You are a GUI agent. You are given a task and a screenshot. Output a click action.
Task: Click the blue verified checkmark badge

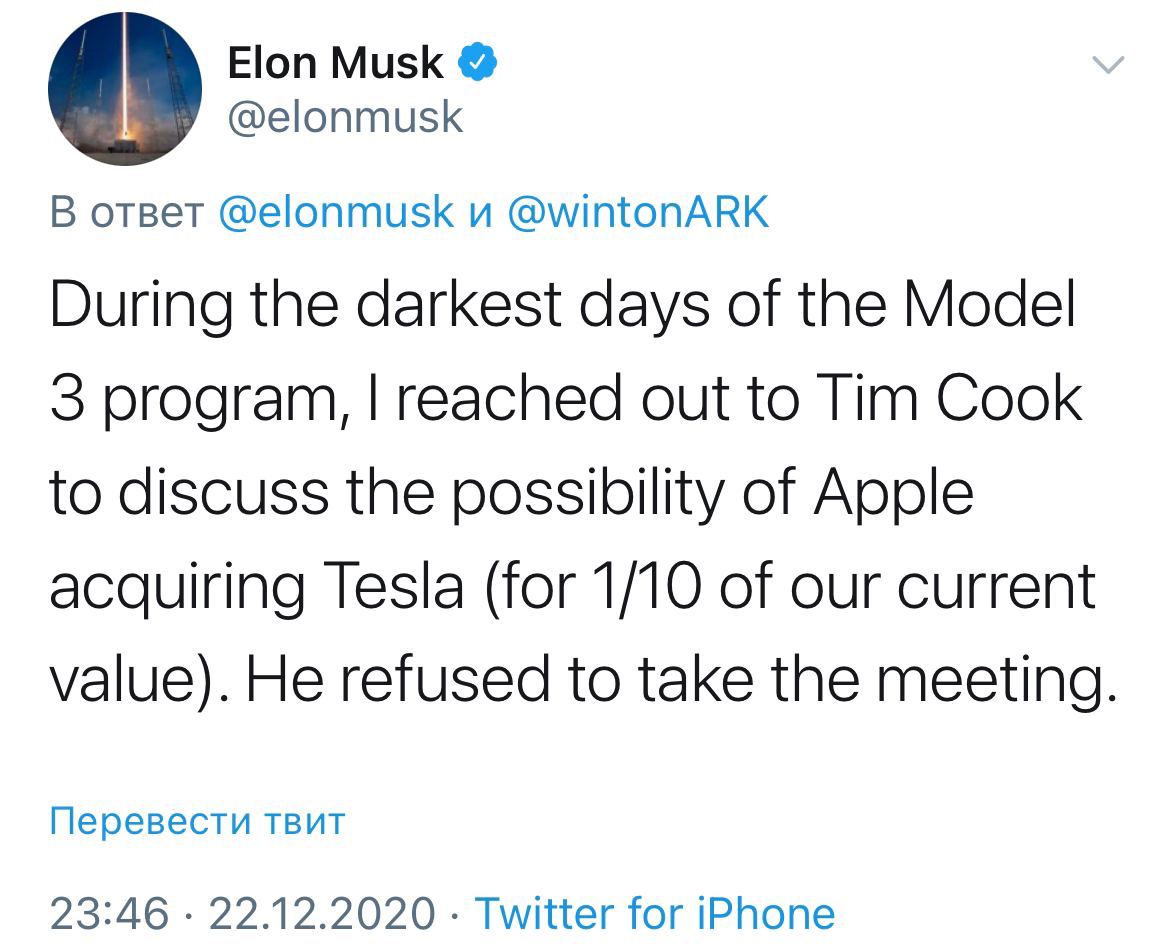(478, 63)
